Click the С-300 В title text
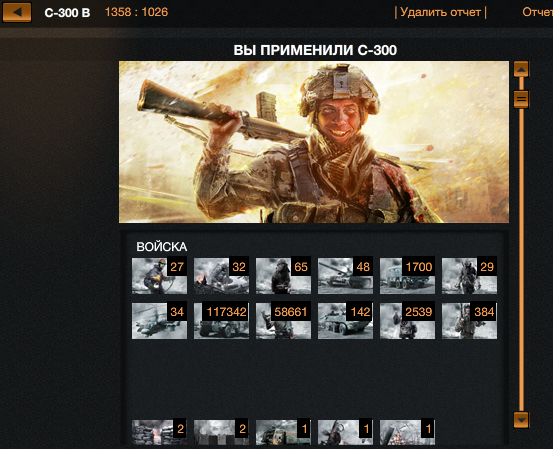553x449 pixels. (67, 13)
